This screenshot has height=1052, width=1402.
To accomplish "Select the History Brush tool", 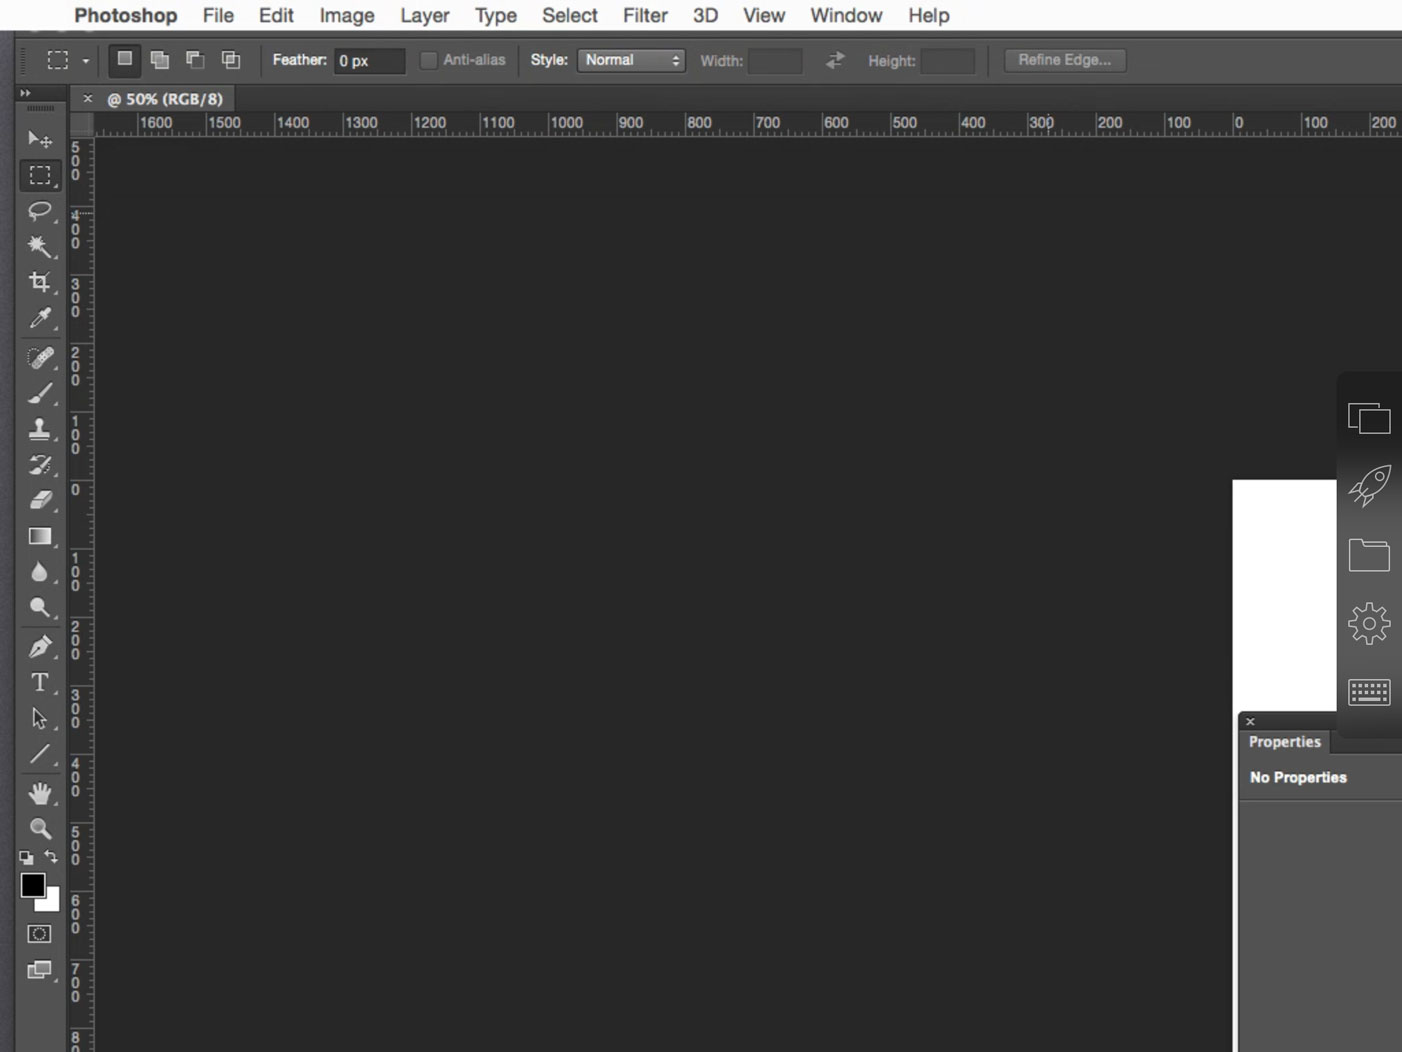I will 40,465.
